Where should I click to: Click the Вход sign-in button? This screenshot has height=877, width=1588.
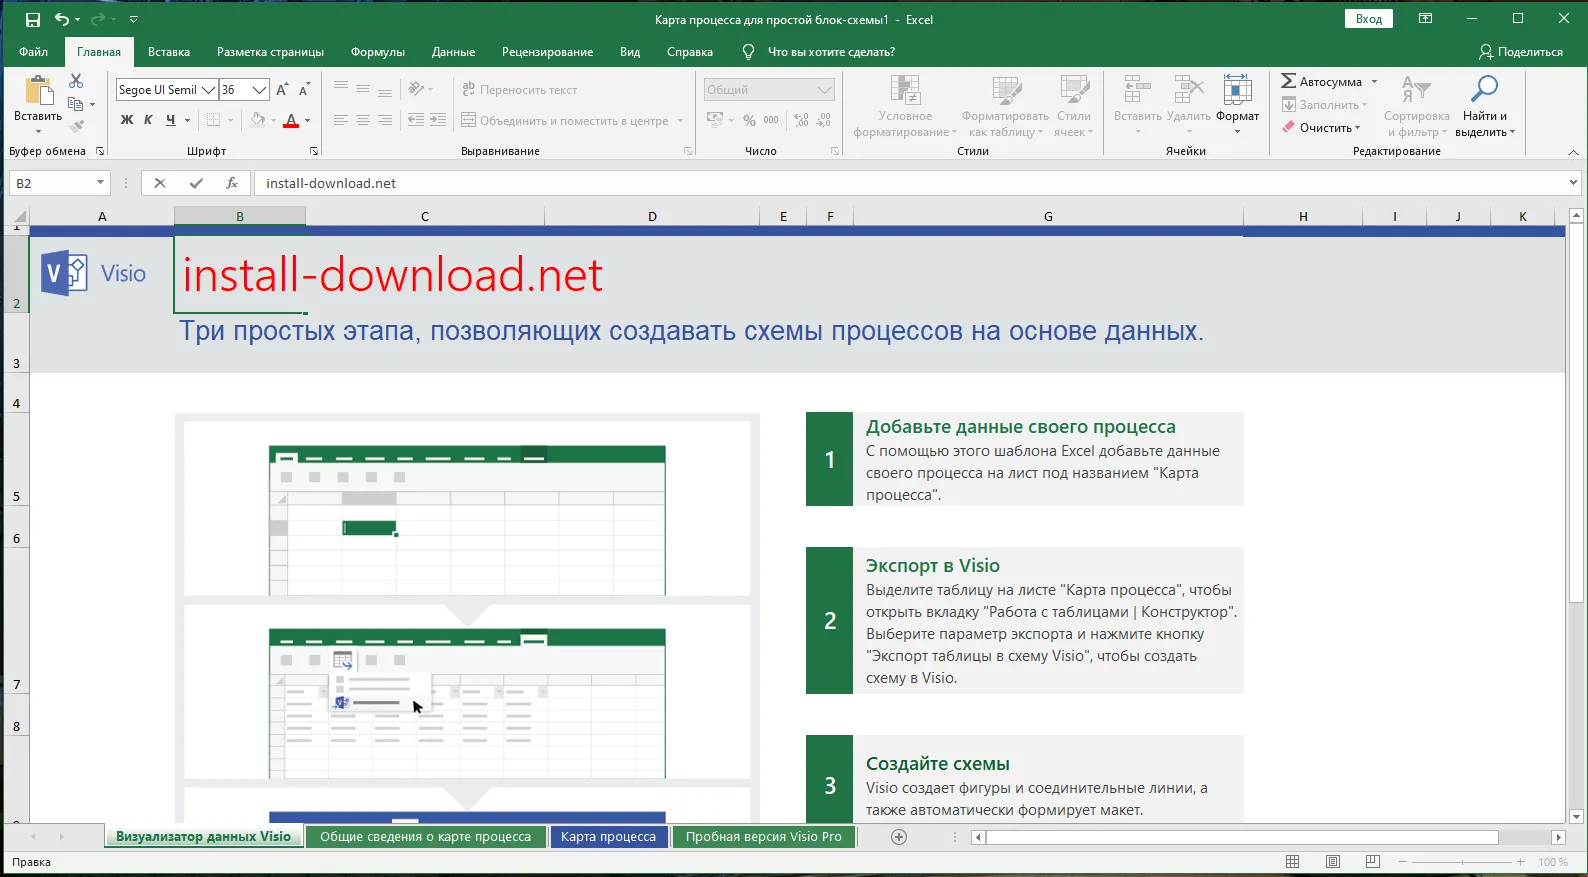1368,19
